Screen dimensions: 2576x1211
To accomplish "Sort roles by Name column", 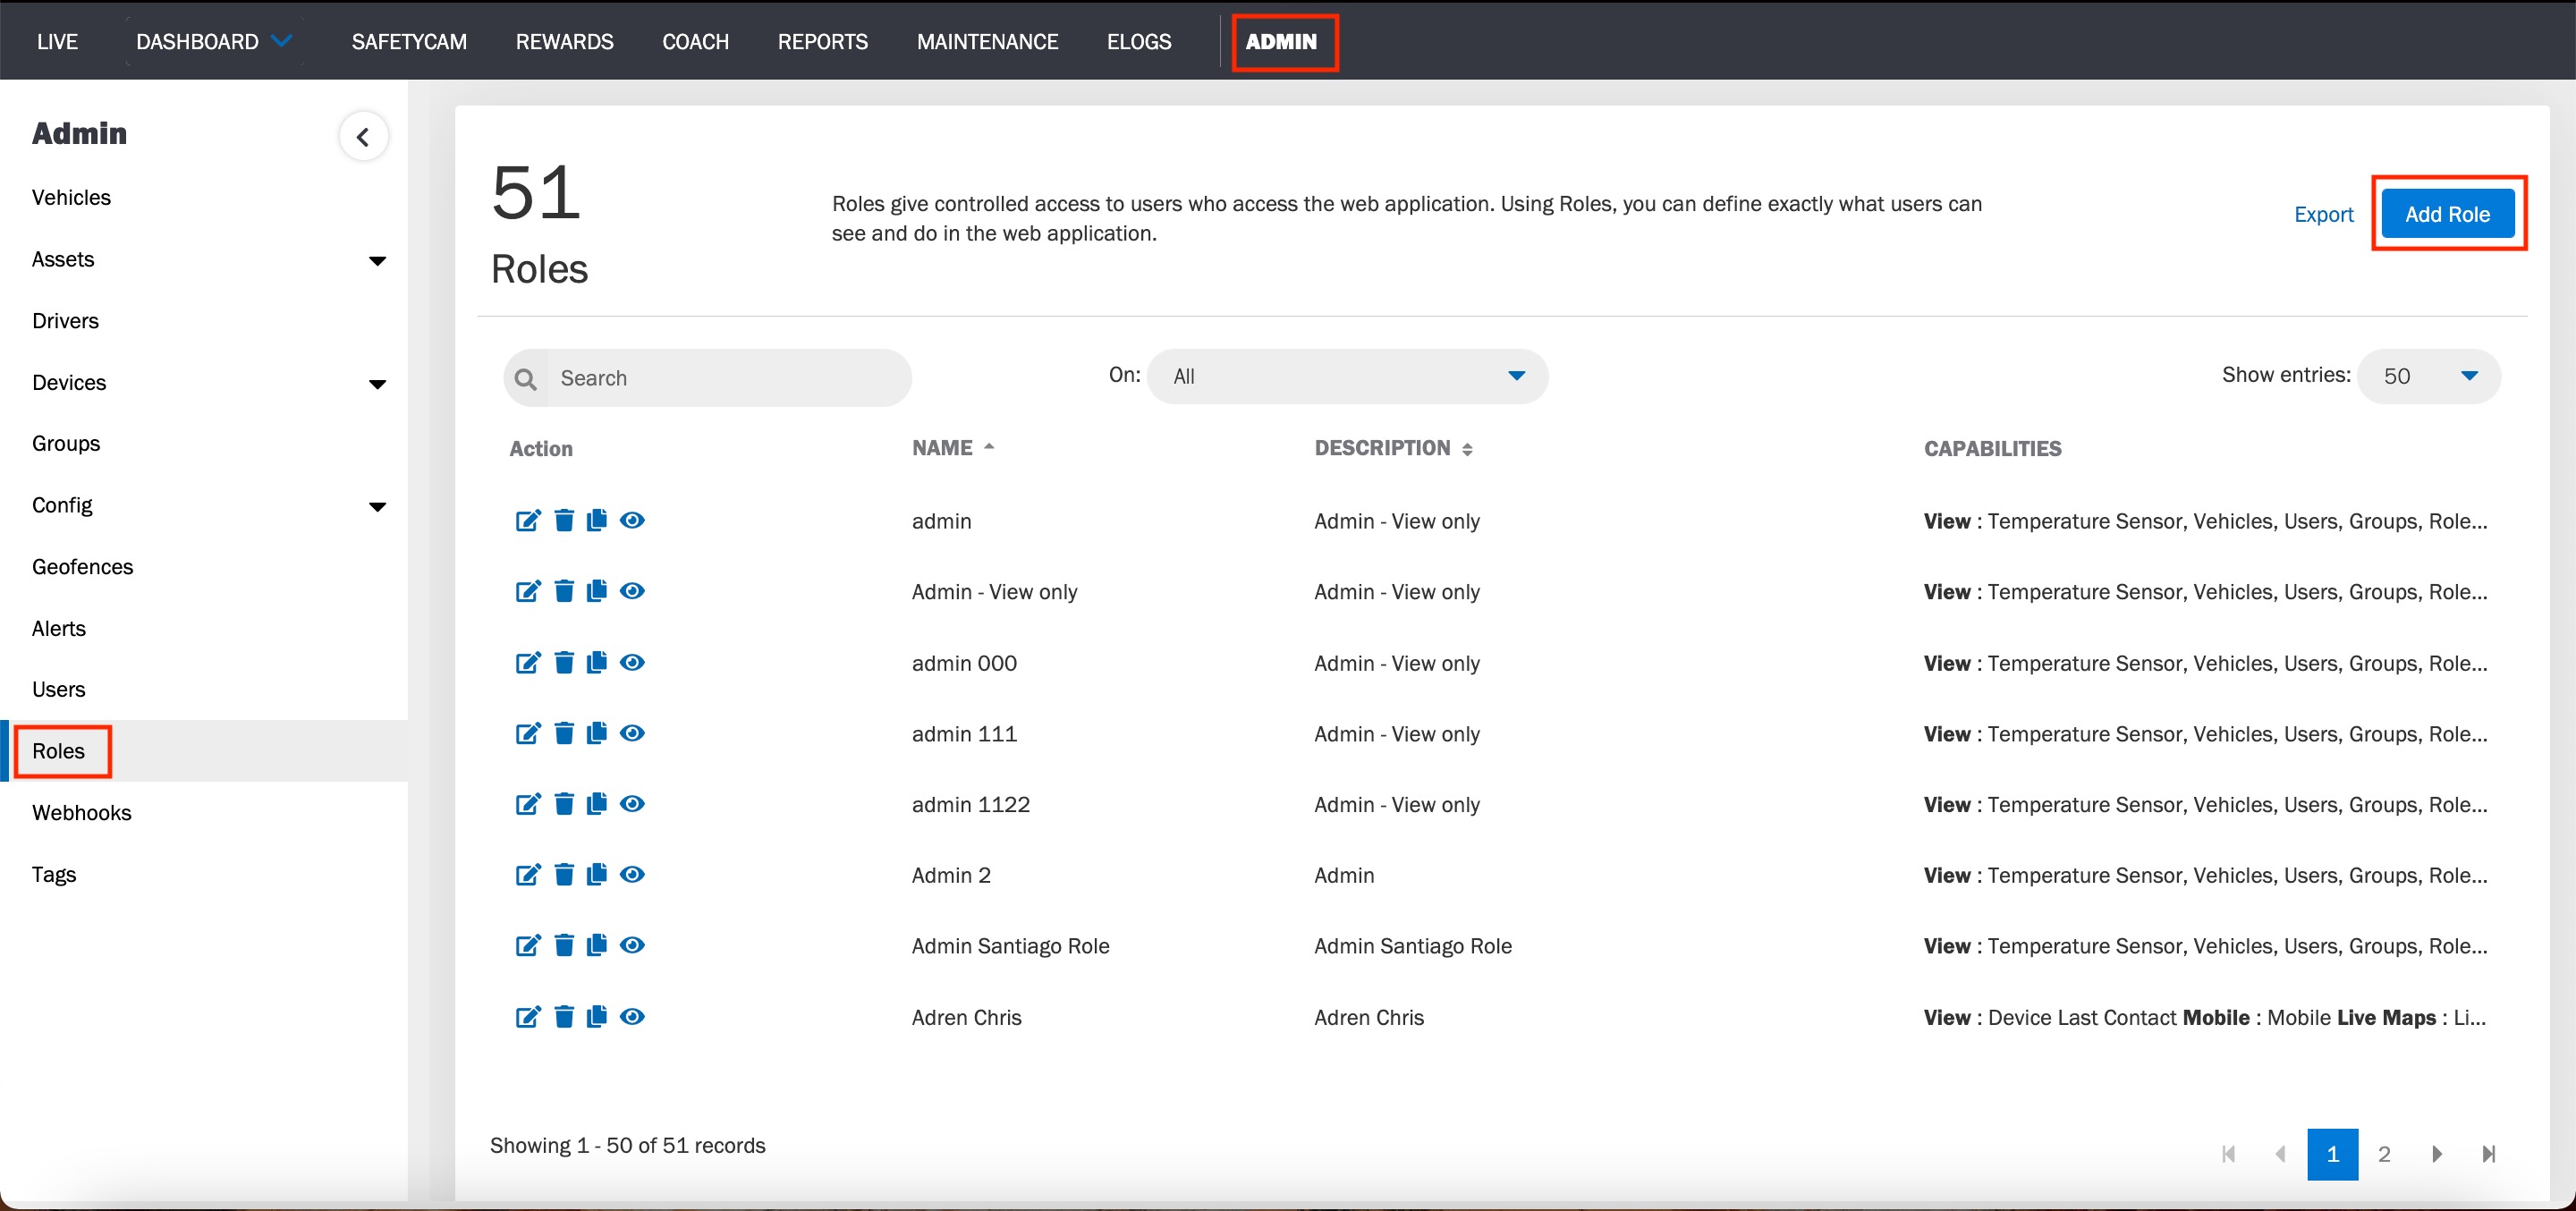I will coord(953,448).
